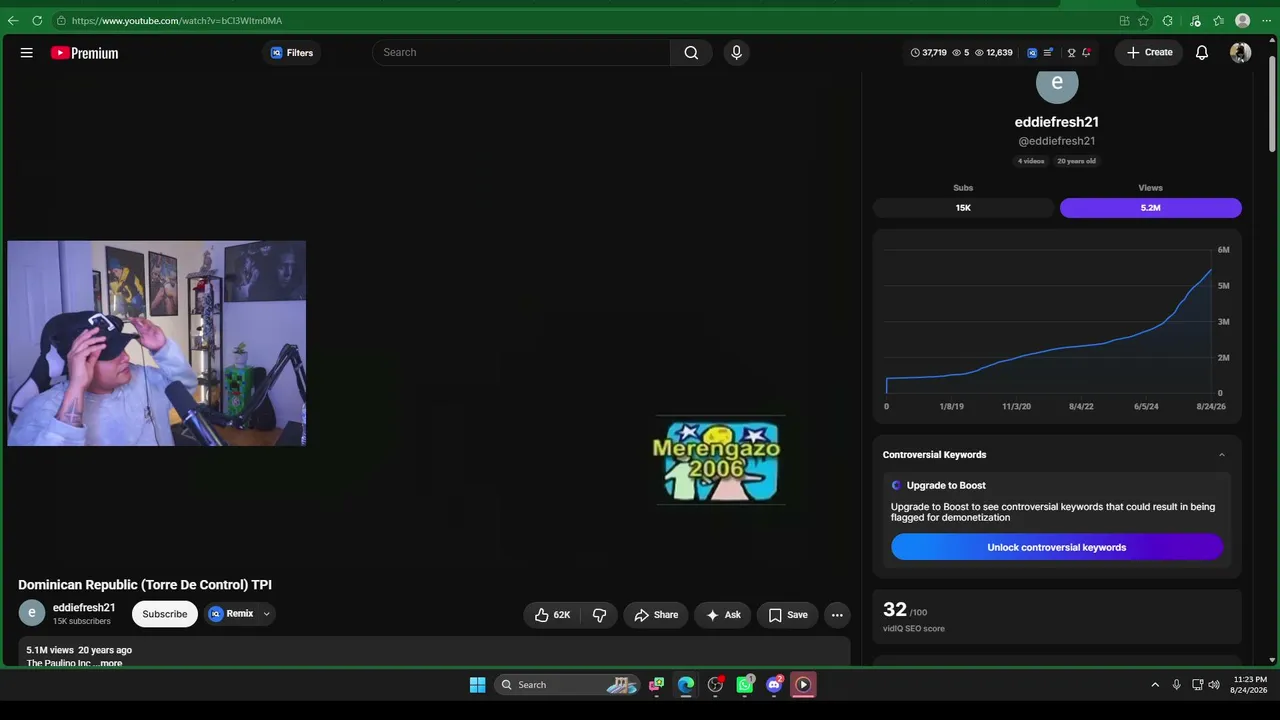1280x720 pixels.
Task: Click the webcam overlay in the video
Action: (x=157, y=343)
